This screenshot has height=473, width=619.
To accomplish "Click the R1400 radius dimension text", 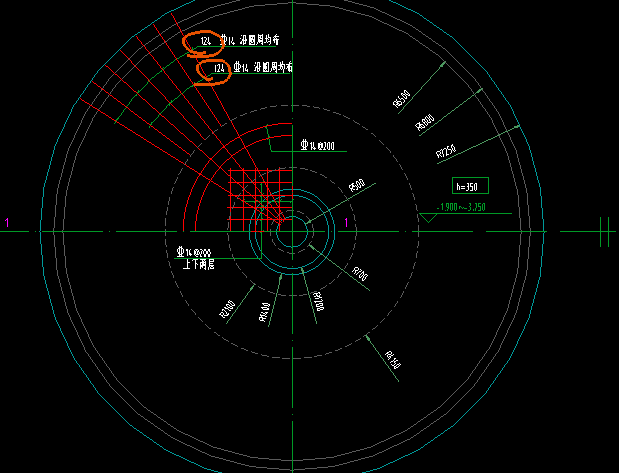I will [264, 312].
